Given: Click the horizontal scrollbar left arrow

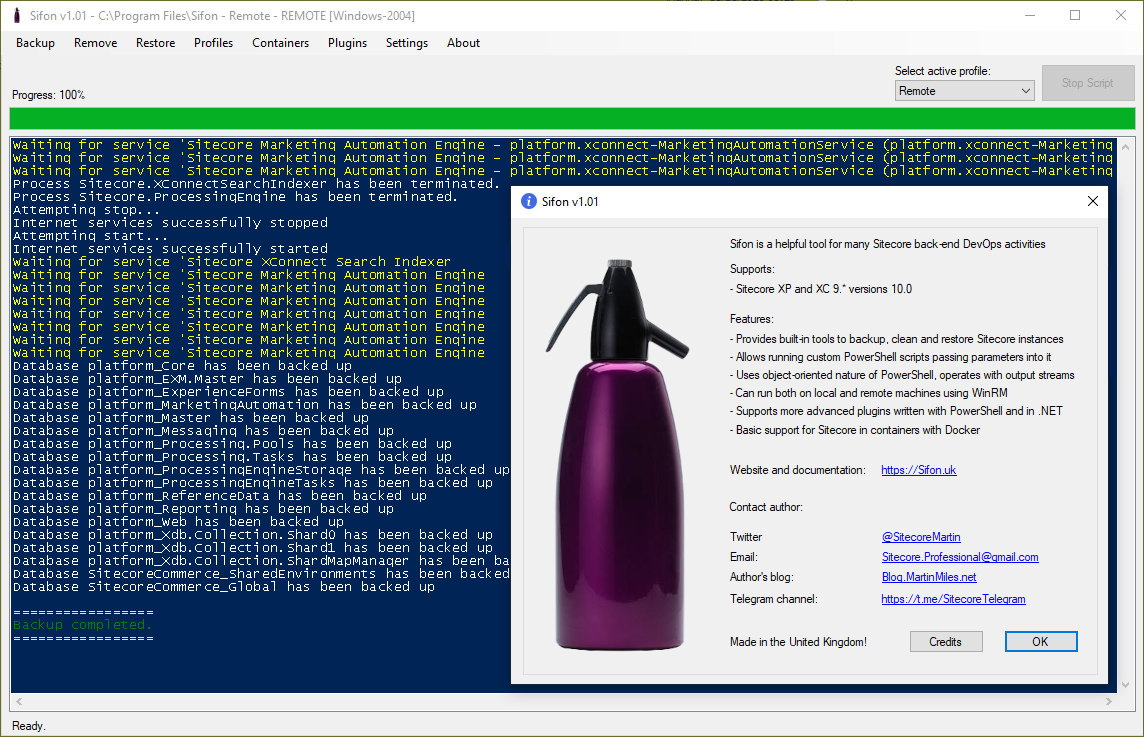Looking at the screenshot, I should pyautogui.click(x=19, y=701).
